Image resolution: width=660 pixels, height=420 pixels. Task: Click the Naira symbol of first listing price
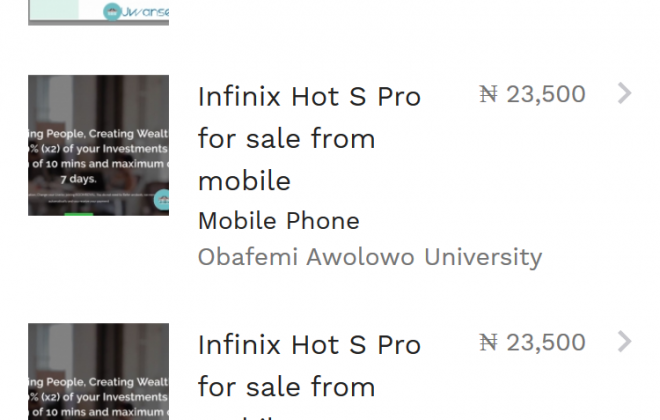tap(488, 95)
